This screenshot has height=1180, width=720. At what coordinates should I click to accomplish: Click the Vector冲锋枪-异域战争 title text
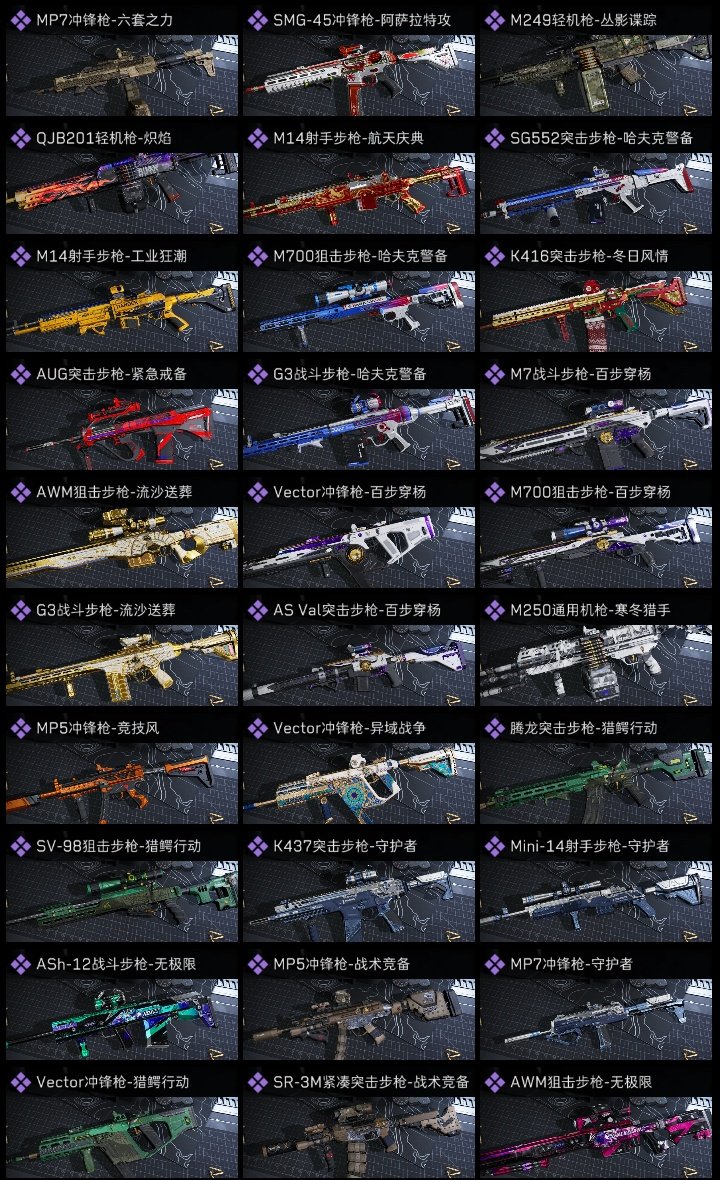click(349, 728)
